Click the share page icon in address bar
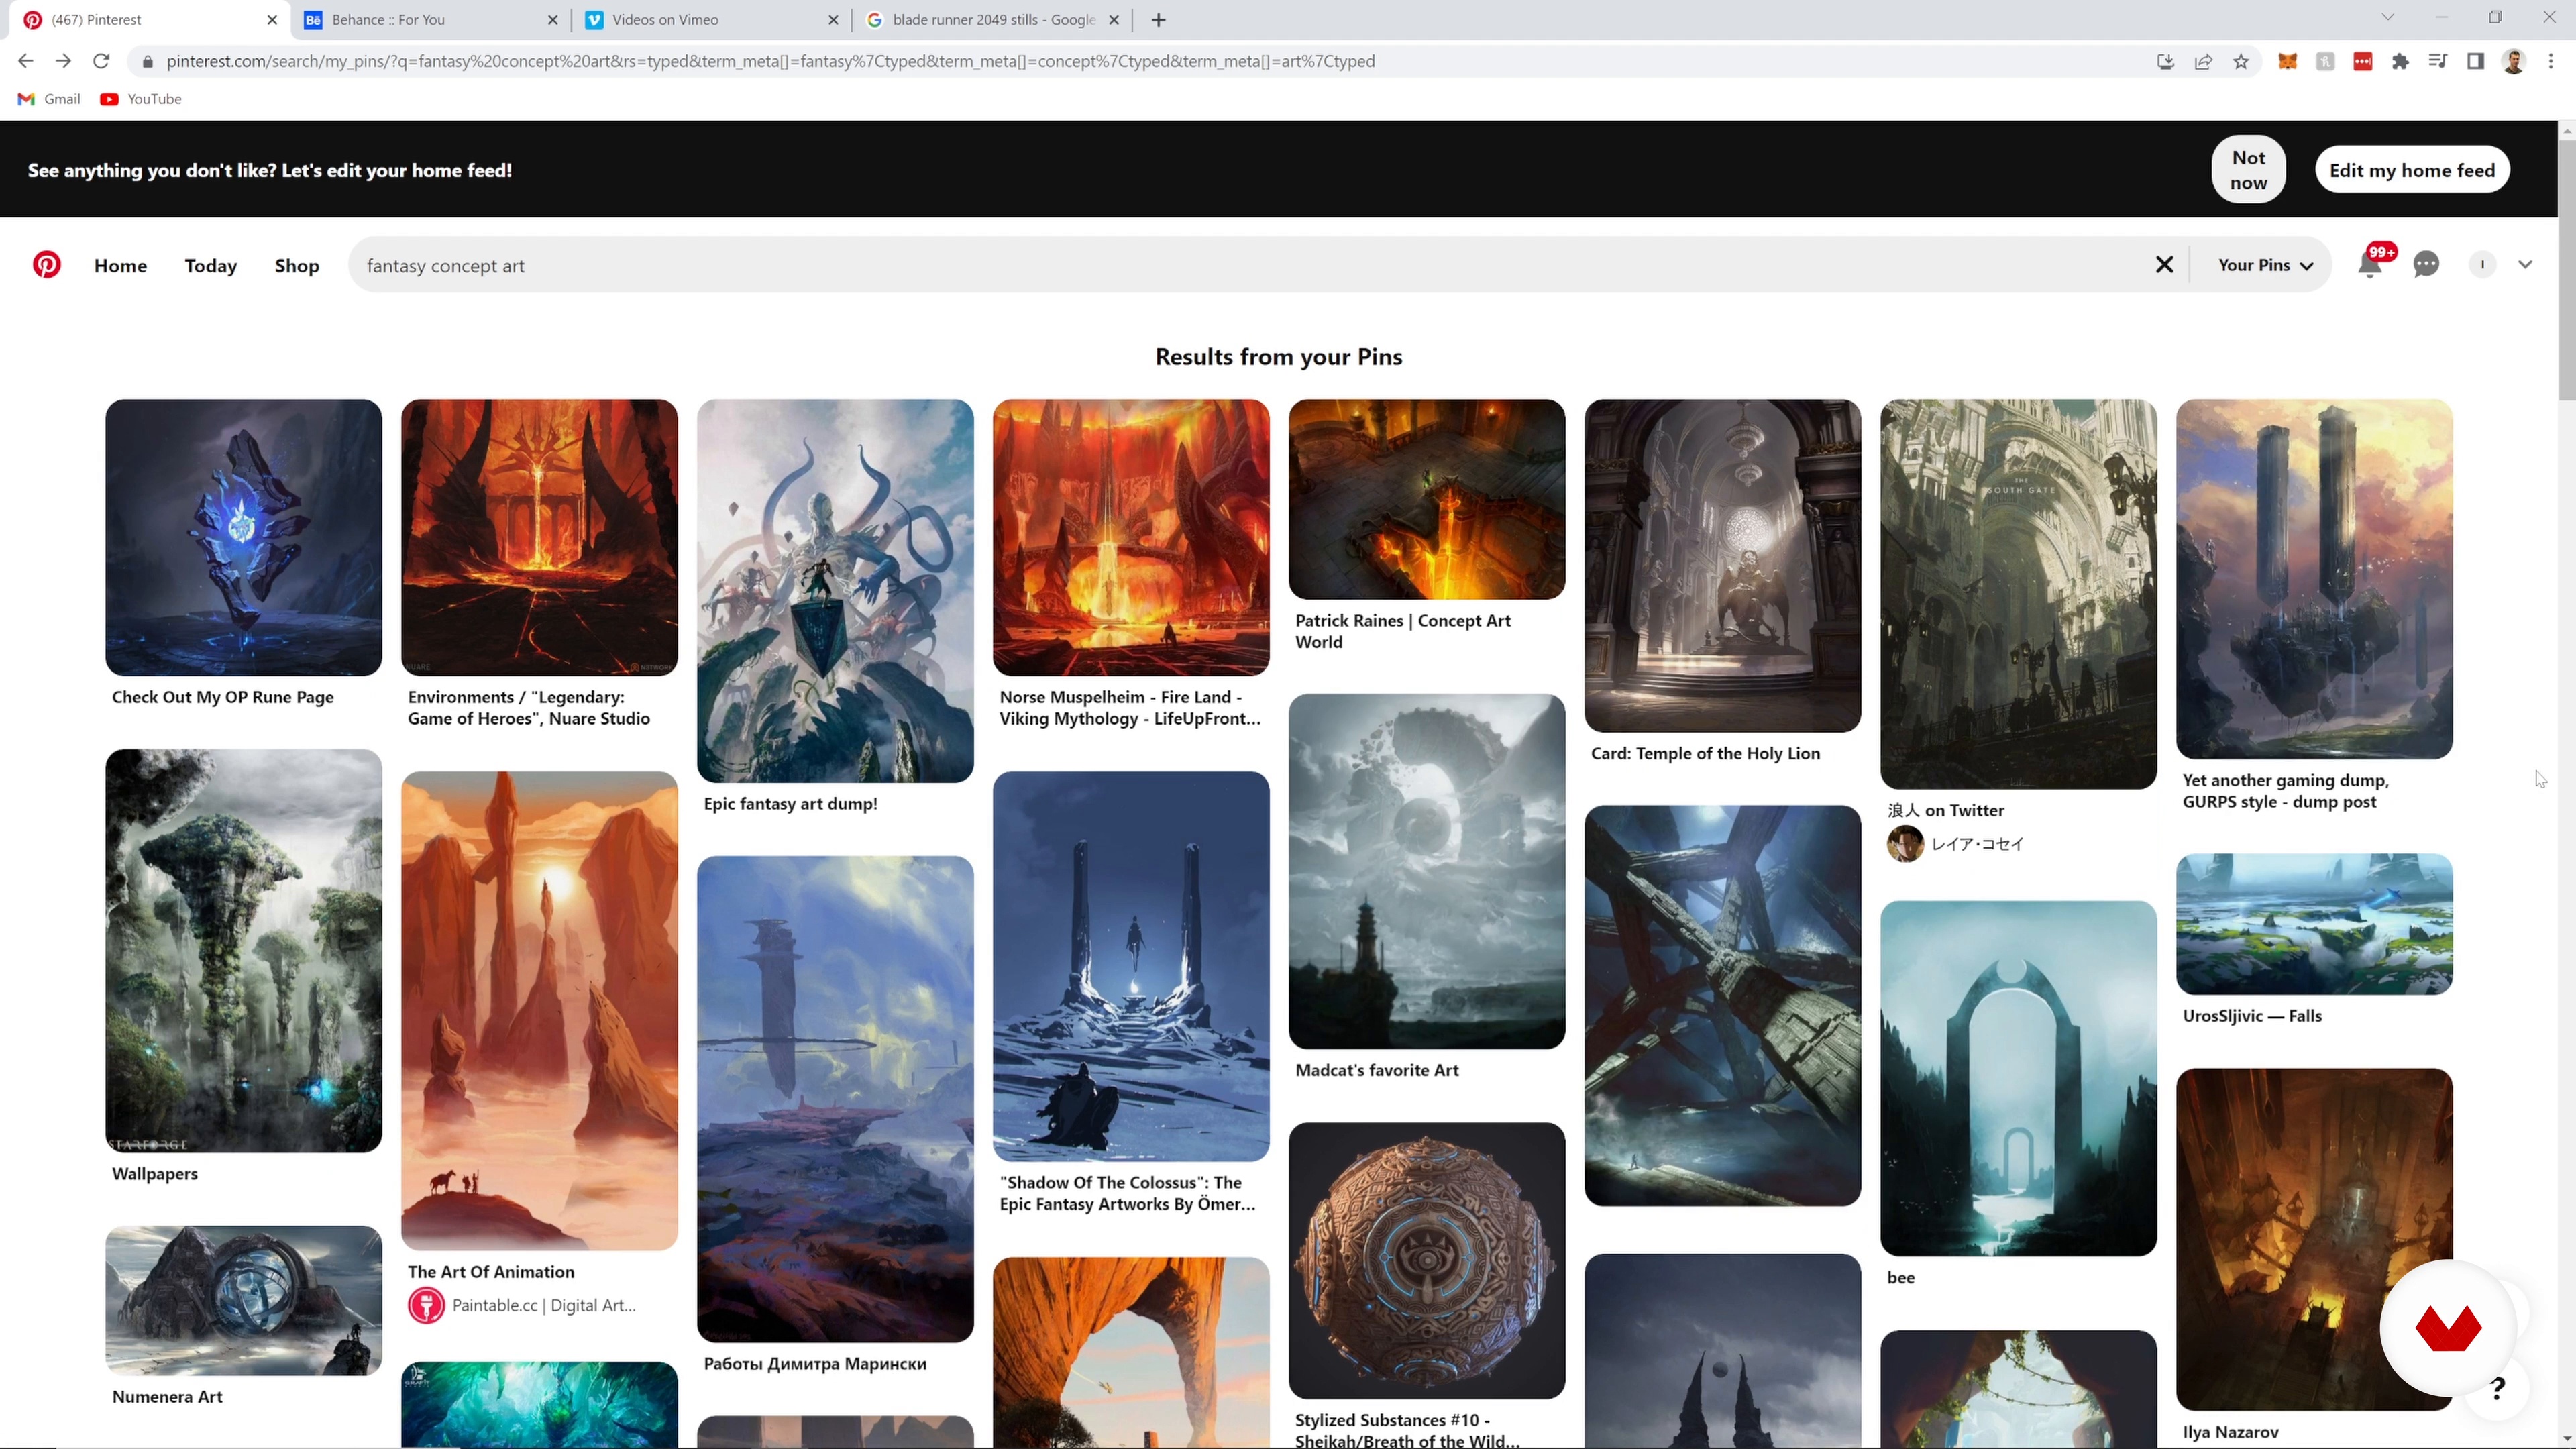 (x=2203, y=61)
